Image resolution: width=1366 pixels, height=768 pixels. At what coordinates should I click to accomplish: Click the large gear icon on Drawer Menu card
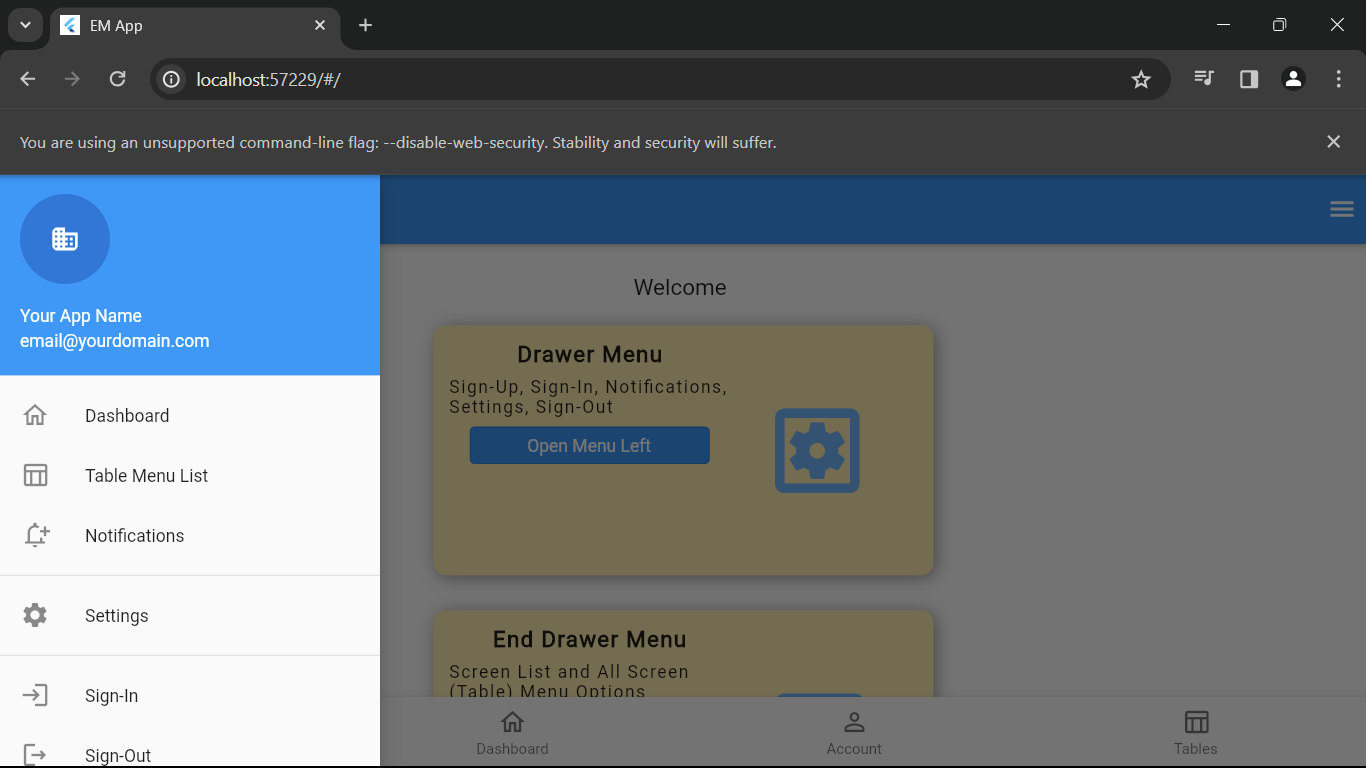pyautogui.click(x=817, y=450)
